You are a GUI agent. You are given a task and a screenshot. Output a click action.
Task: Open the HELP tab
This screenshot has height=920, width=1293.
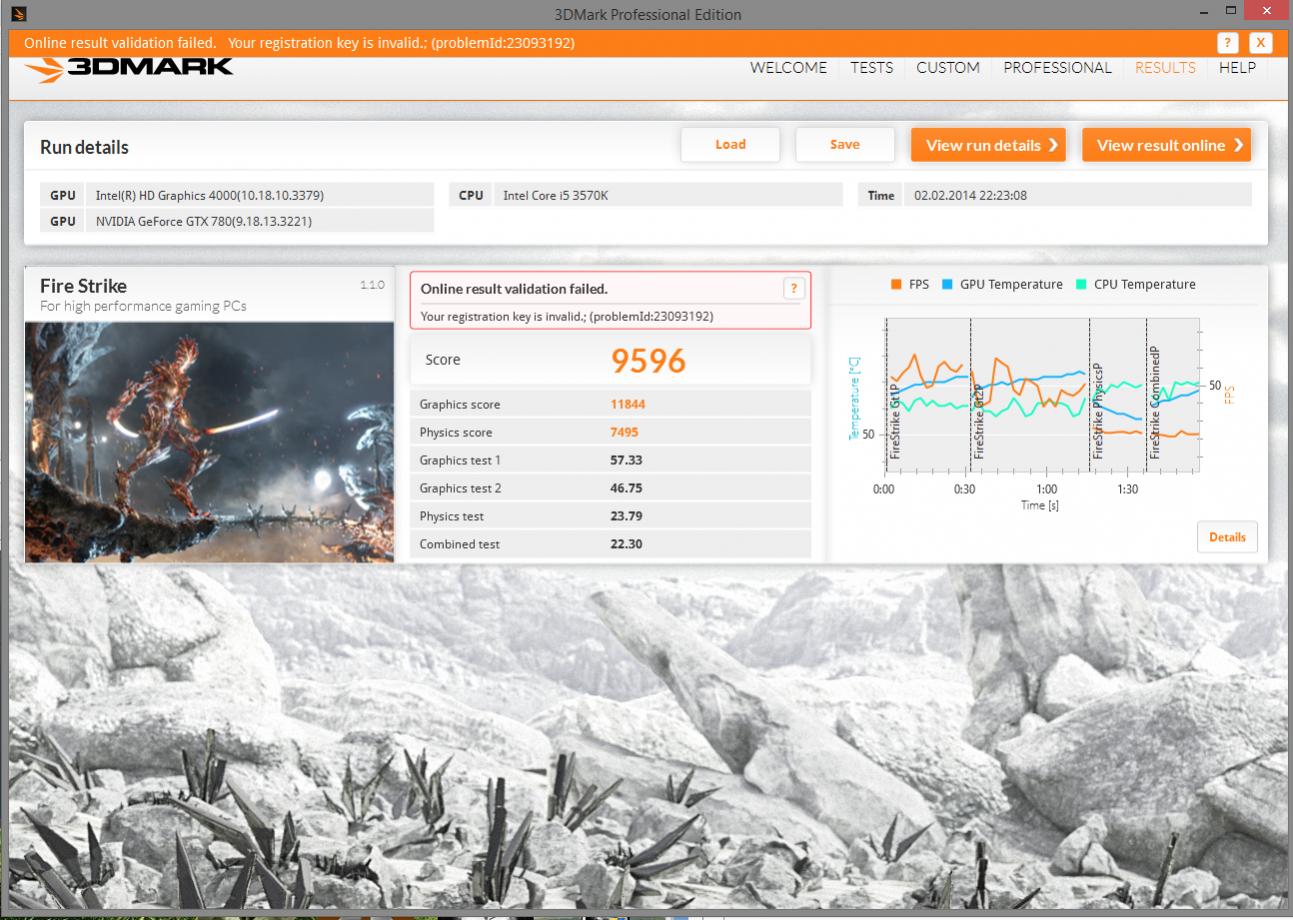pos(1237,68)
